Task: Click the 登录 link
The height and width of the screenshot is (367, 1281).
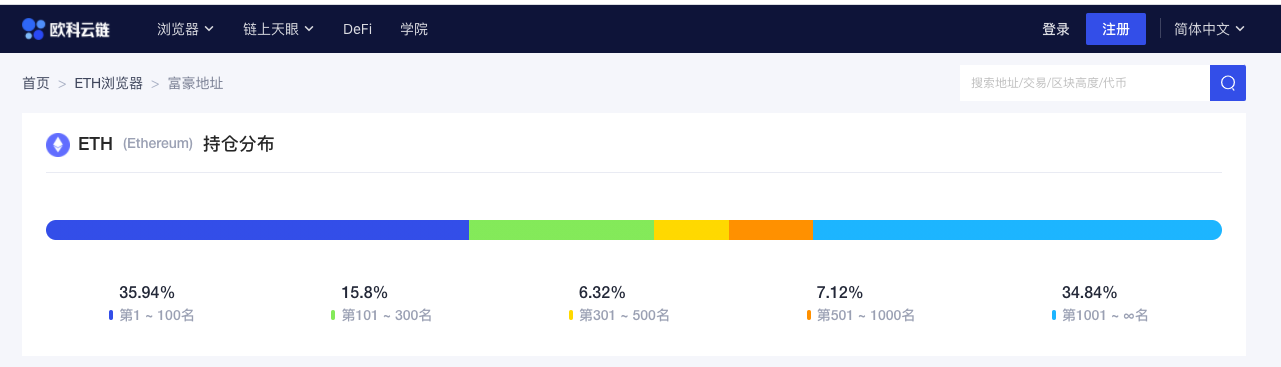Action: (1056, 29)
